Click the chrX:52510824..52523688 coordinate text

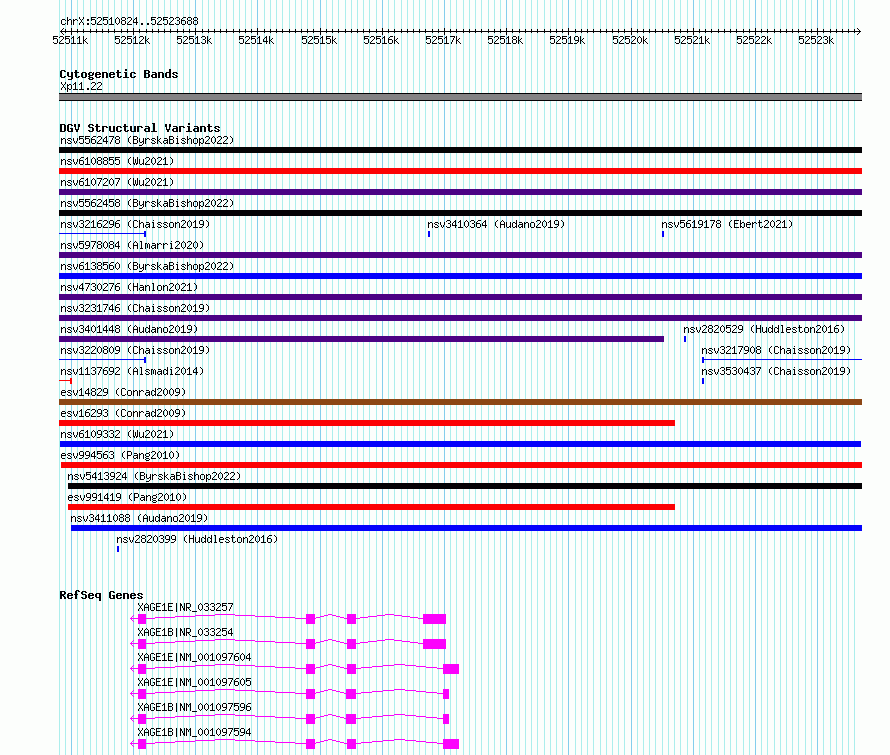point(129,22)
